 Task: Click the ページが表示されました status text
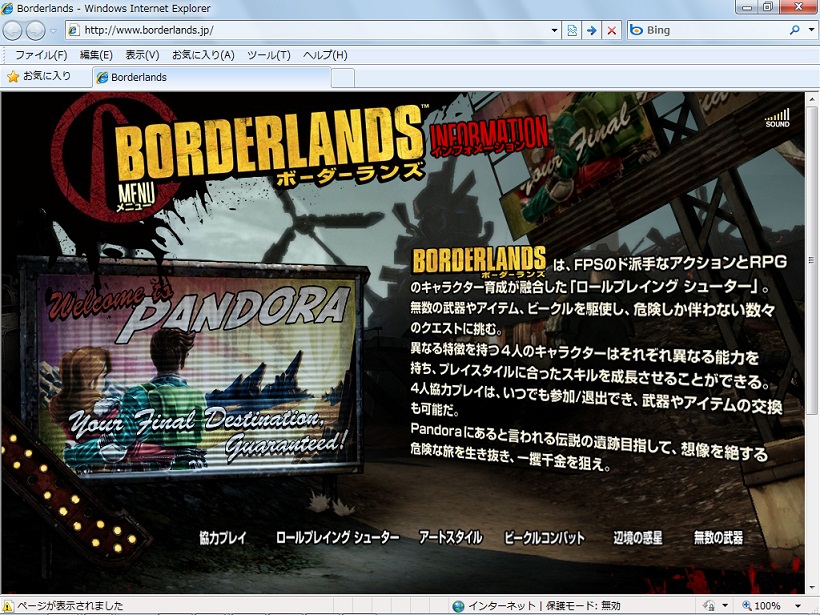[70, 606]
